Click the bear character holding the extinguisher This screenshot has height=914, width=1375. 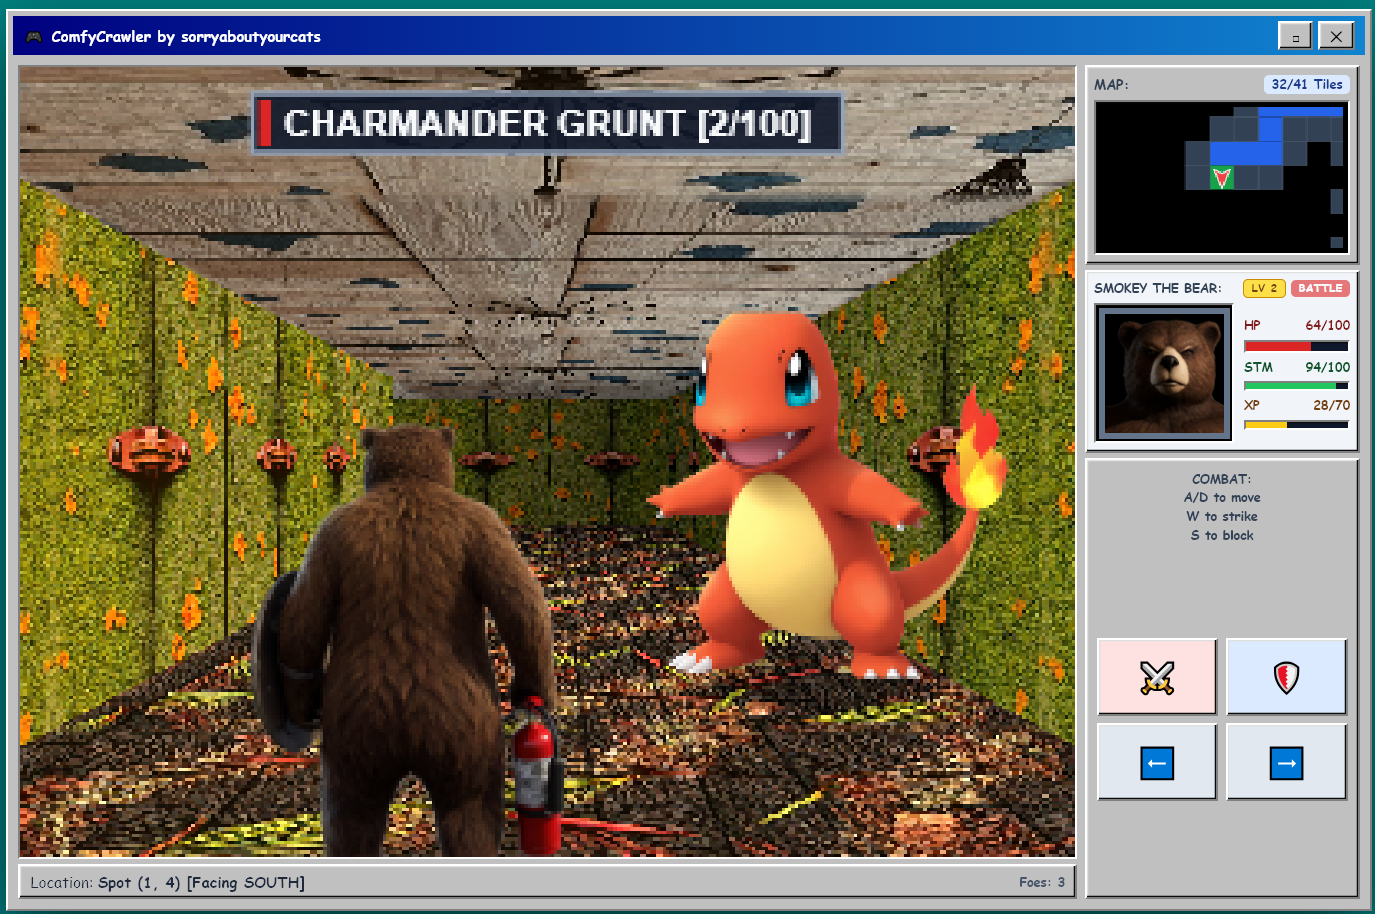pos(408,640)
